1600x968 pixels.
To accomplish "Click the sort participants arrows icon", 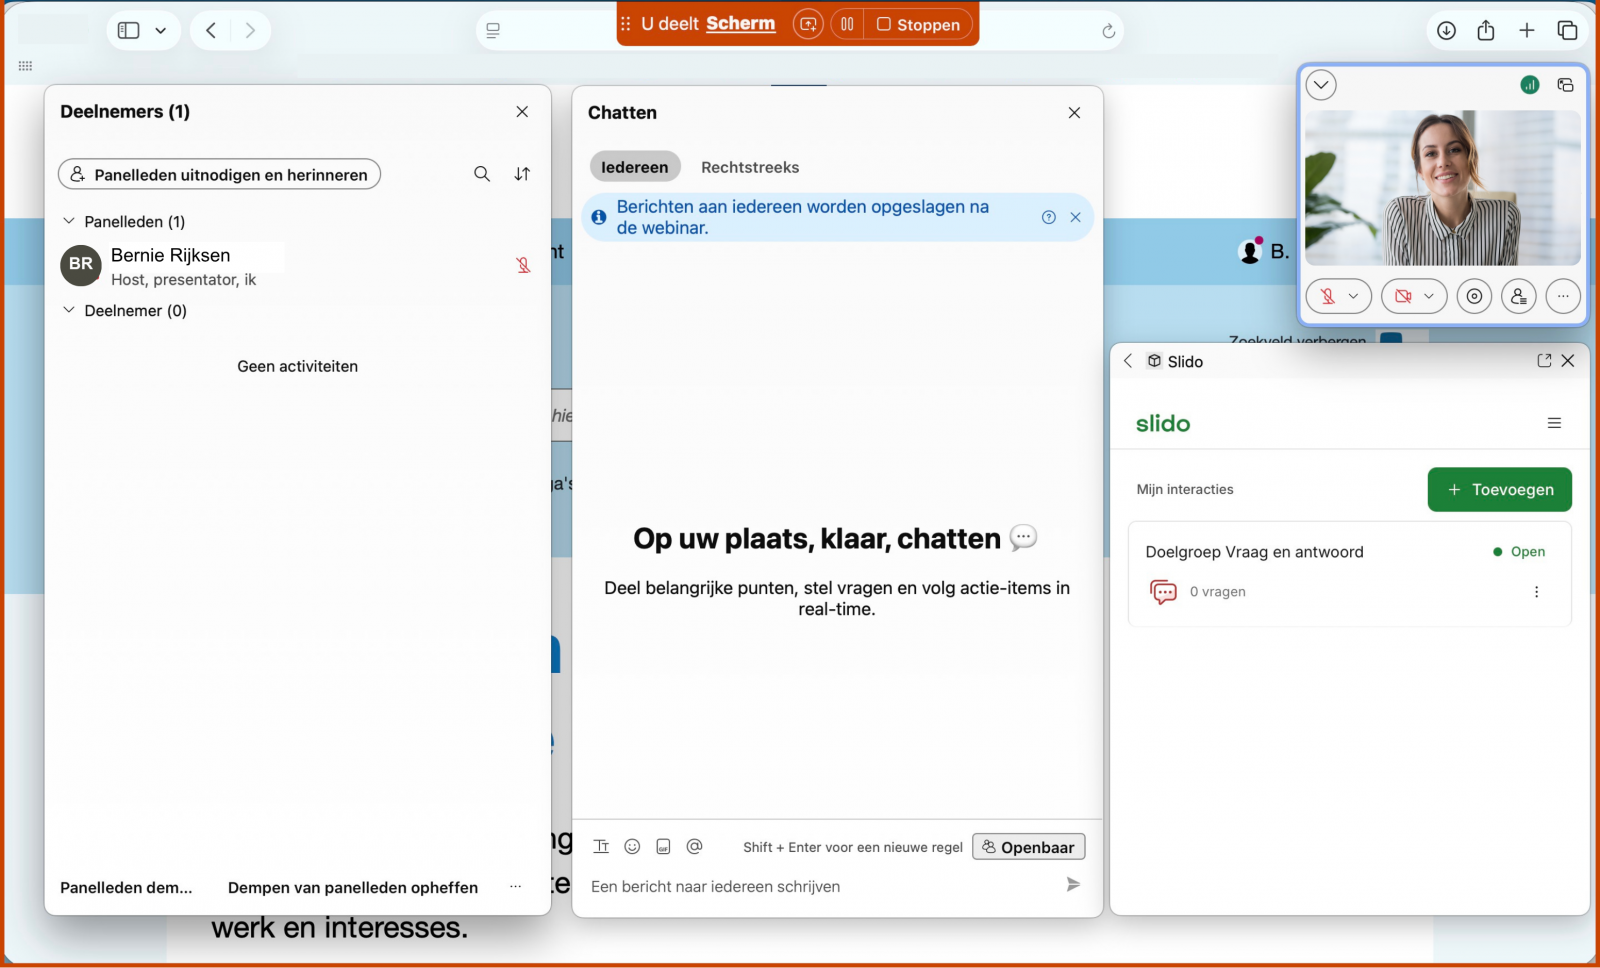I will [522, 174].
